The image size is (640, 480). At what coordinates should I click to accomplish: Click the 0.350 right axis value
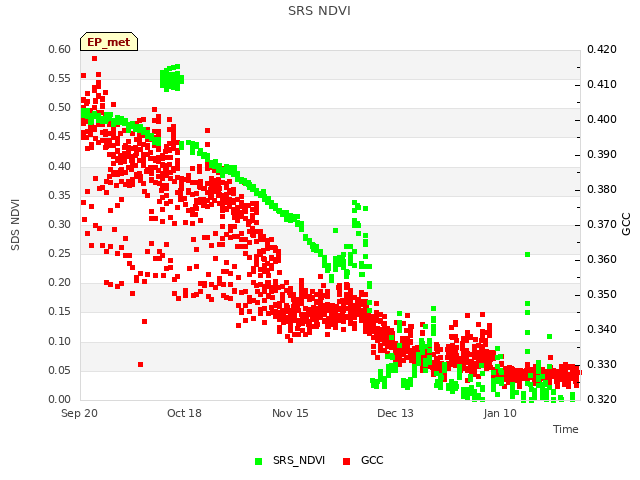click(x=602, y=294)
